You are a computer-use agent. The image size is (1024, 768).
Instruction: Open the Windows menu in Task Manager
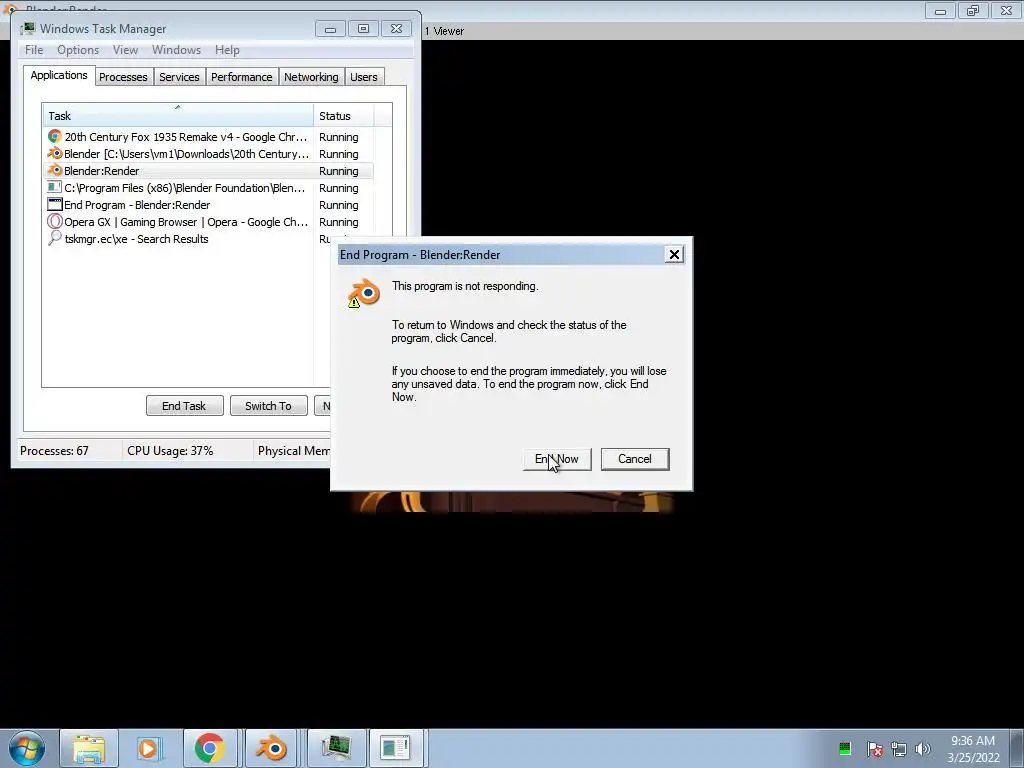[176, 50]
